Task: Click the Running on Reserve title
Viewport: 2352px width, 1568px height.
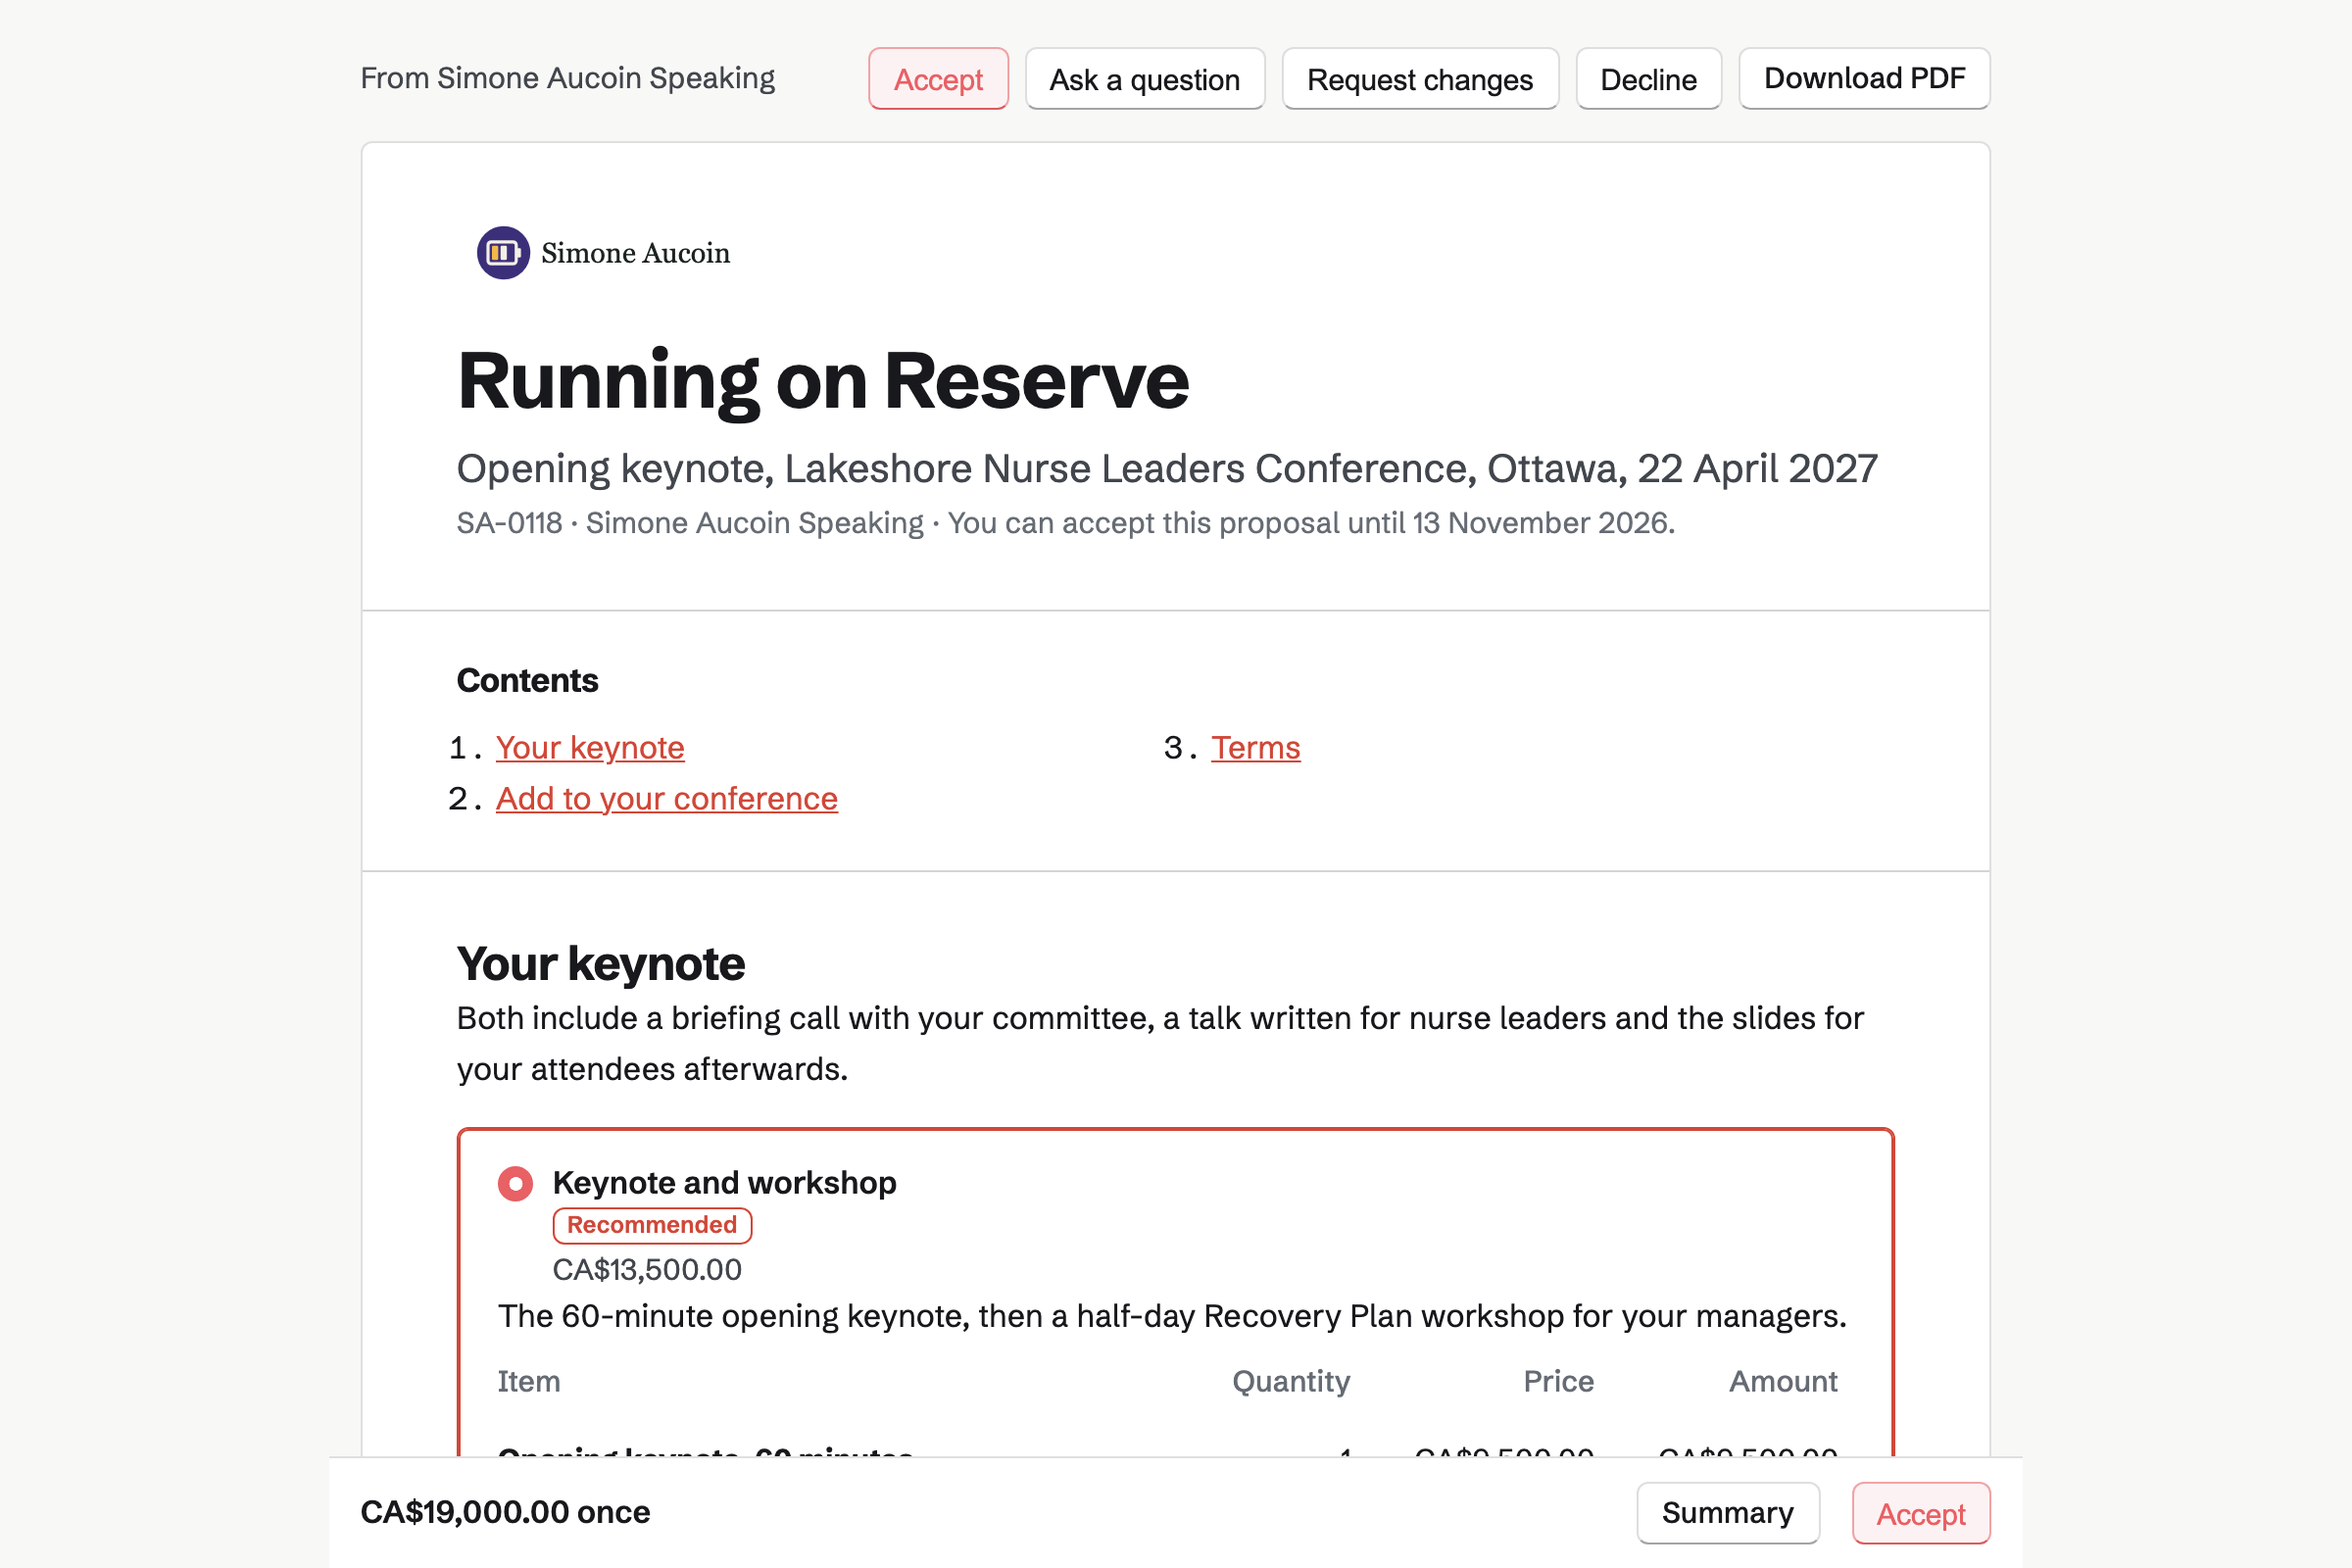Action: coord(822,381)
